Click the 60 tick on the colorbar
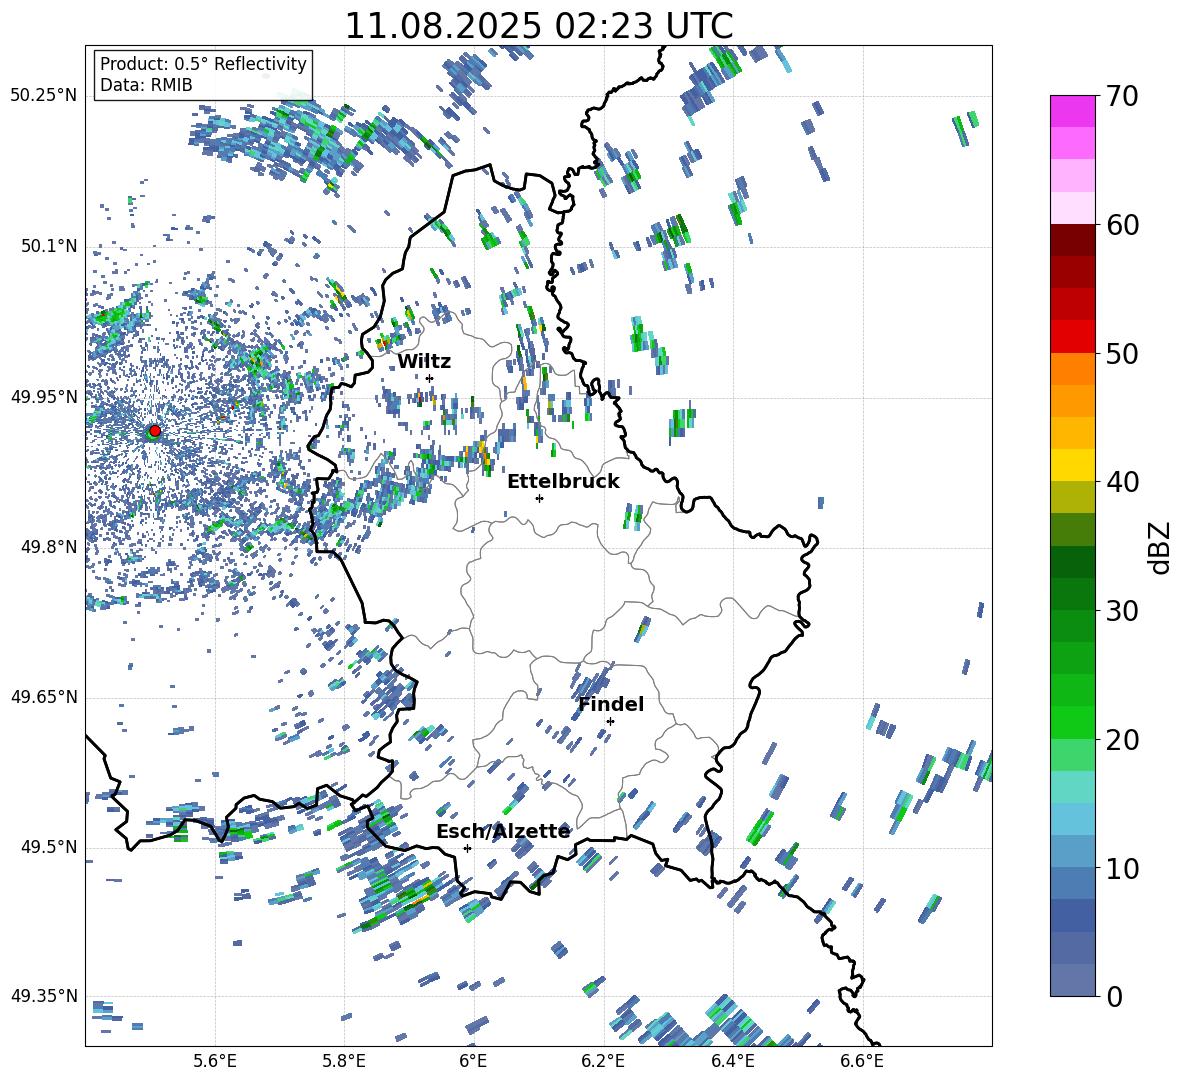Image resolution: width=1184 pixels, height=1081 pixels. (1122, 225)
